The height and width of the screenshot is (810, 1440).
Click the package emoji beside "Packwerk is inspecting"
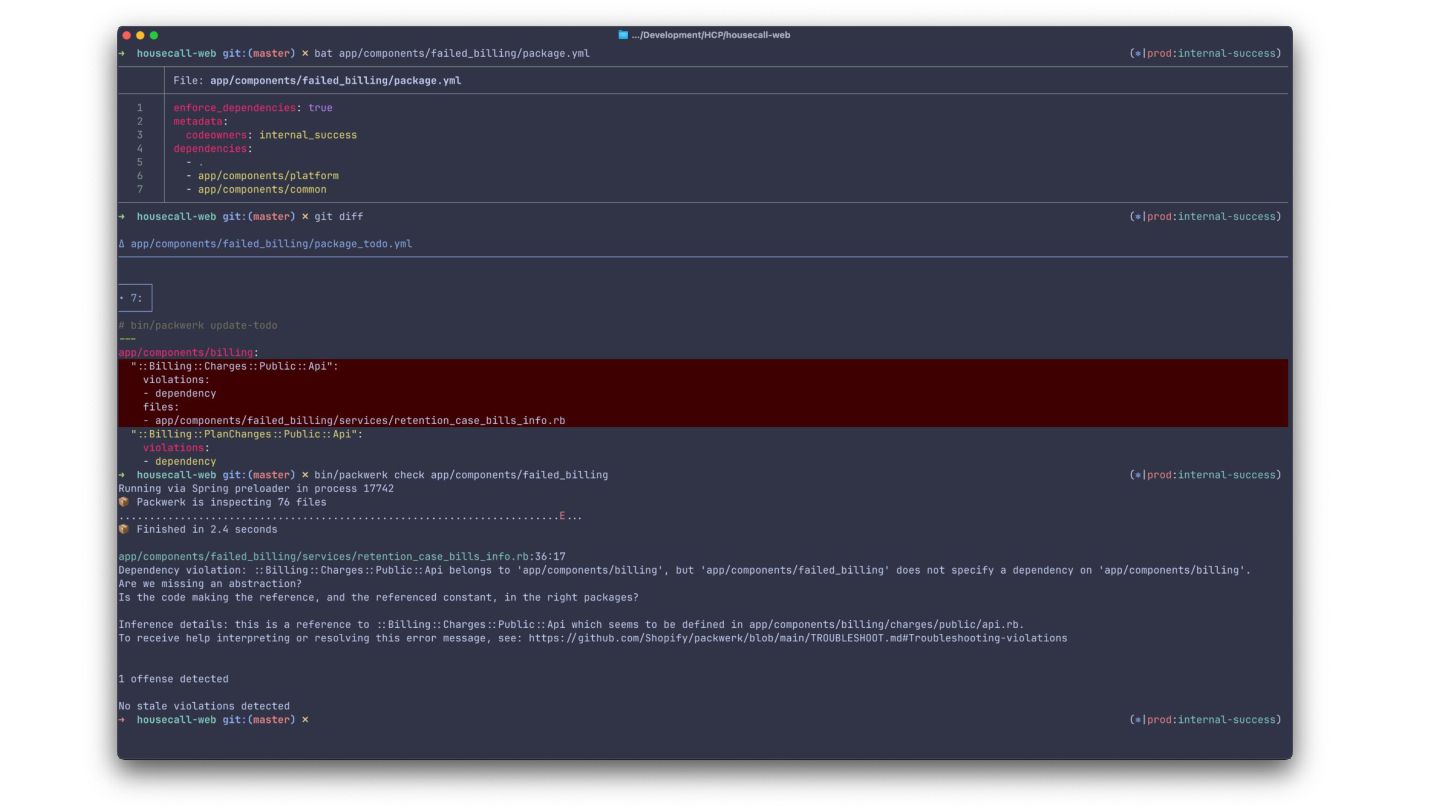point(124,502)
